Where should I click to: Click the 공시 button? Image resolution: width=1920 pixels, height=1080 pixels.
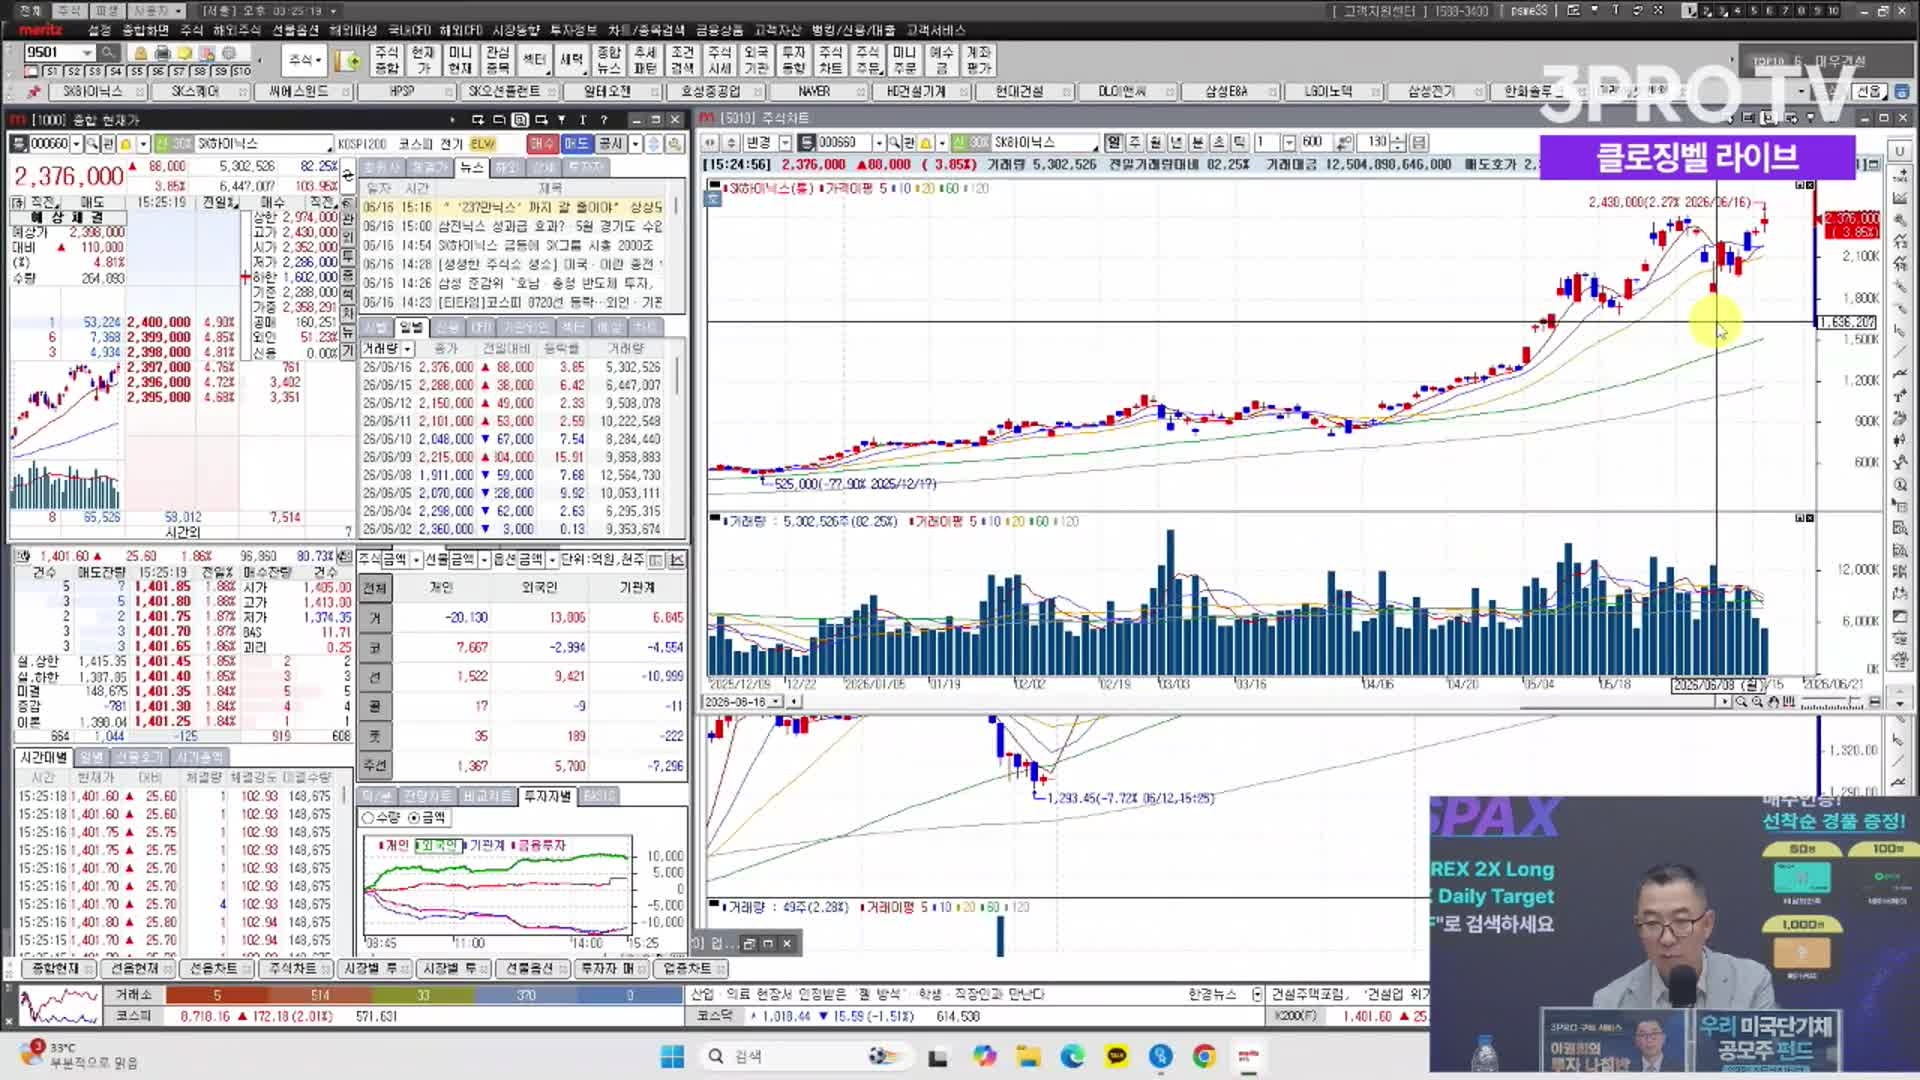coord(610,144)
